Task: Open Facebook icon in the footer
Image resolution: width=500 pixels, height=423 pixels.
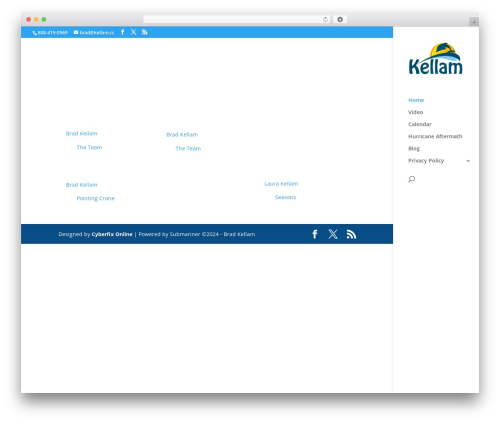Action: [315, 234]
